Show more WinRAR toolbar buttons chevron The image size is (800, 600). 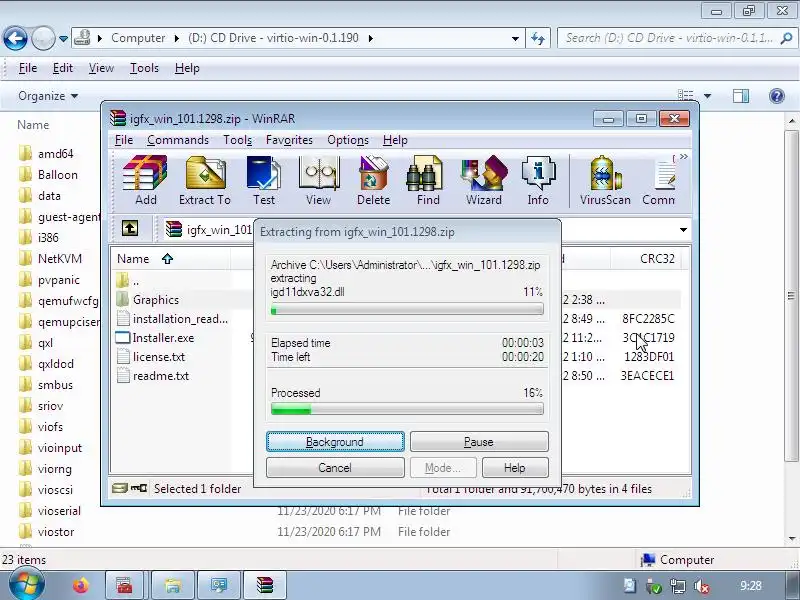click(684, 157)
